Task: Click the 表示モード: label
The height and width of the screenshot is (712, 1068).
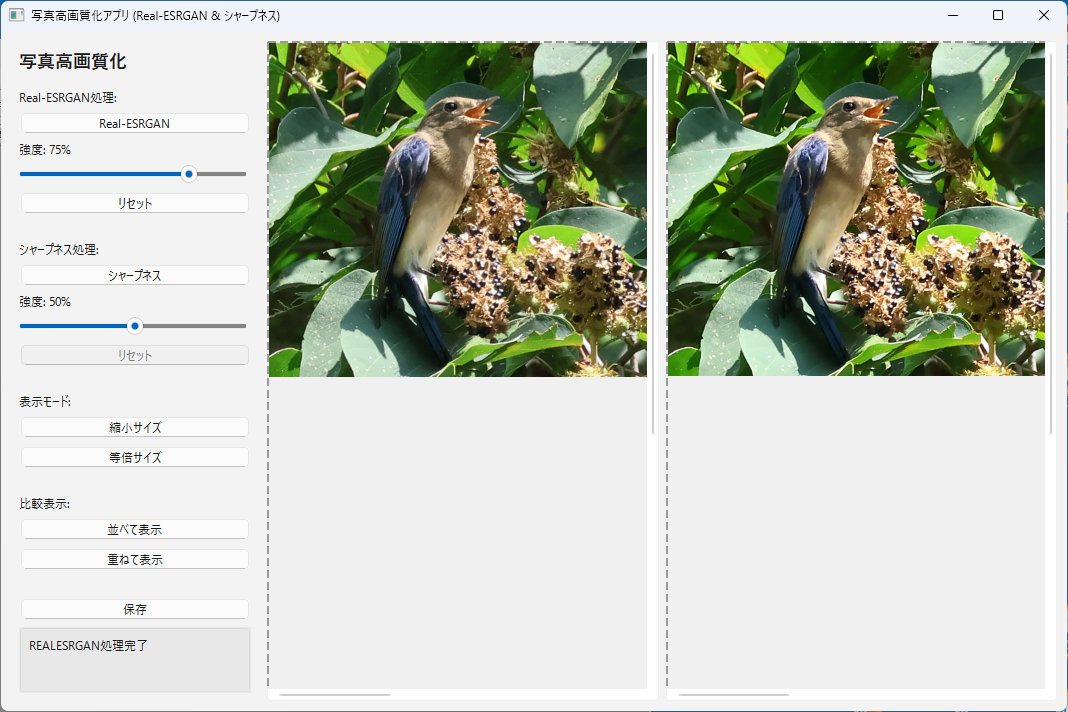Action: [x=45, y=401]
